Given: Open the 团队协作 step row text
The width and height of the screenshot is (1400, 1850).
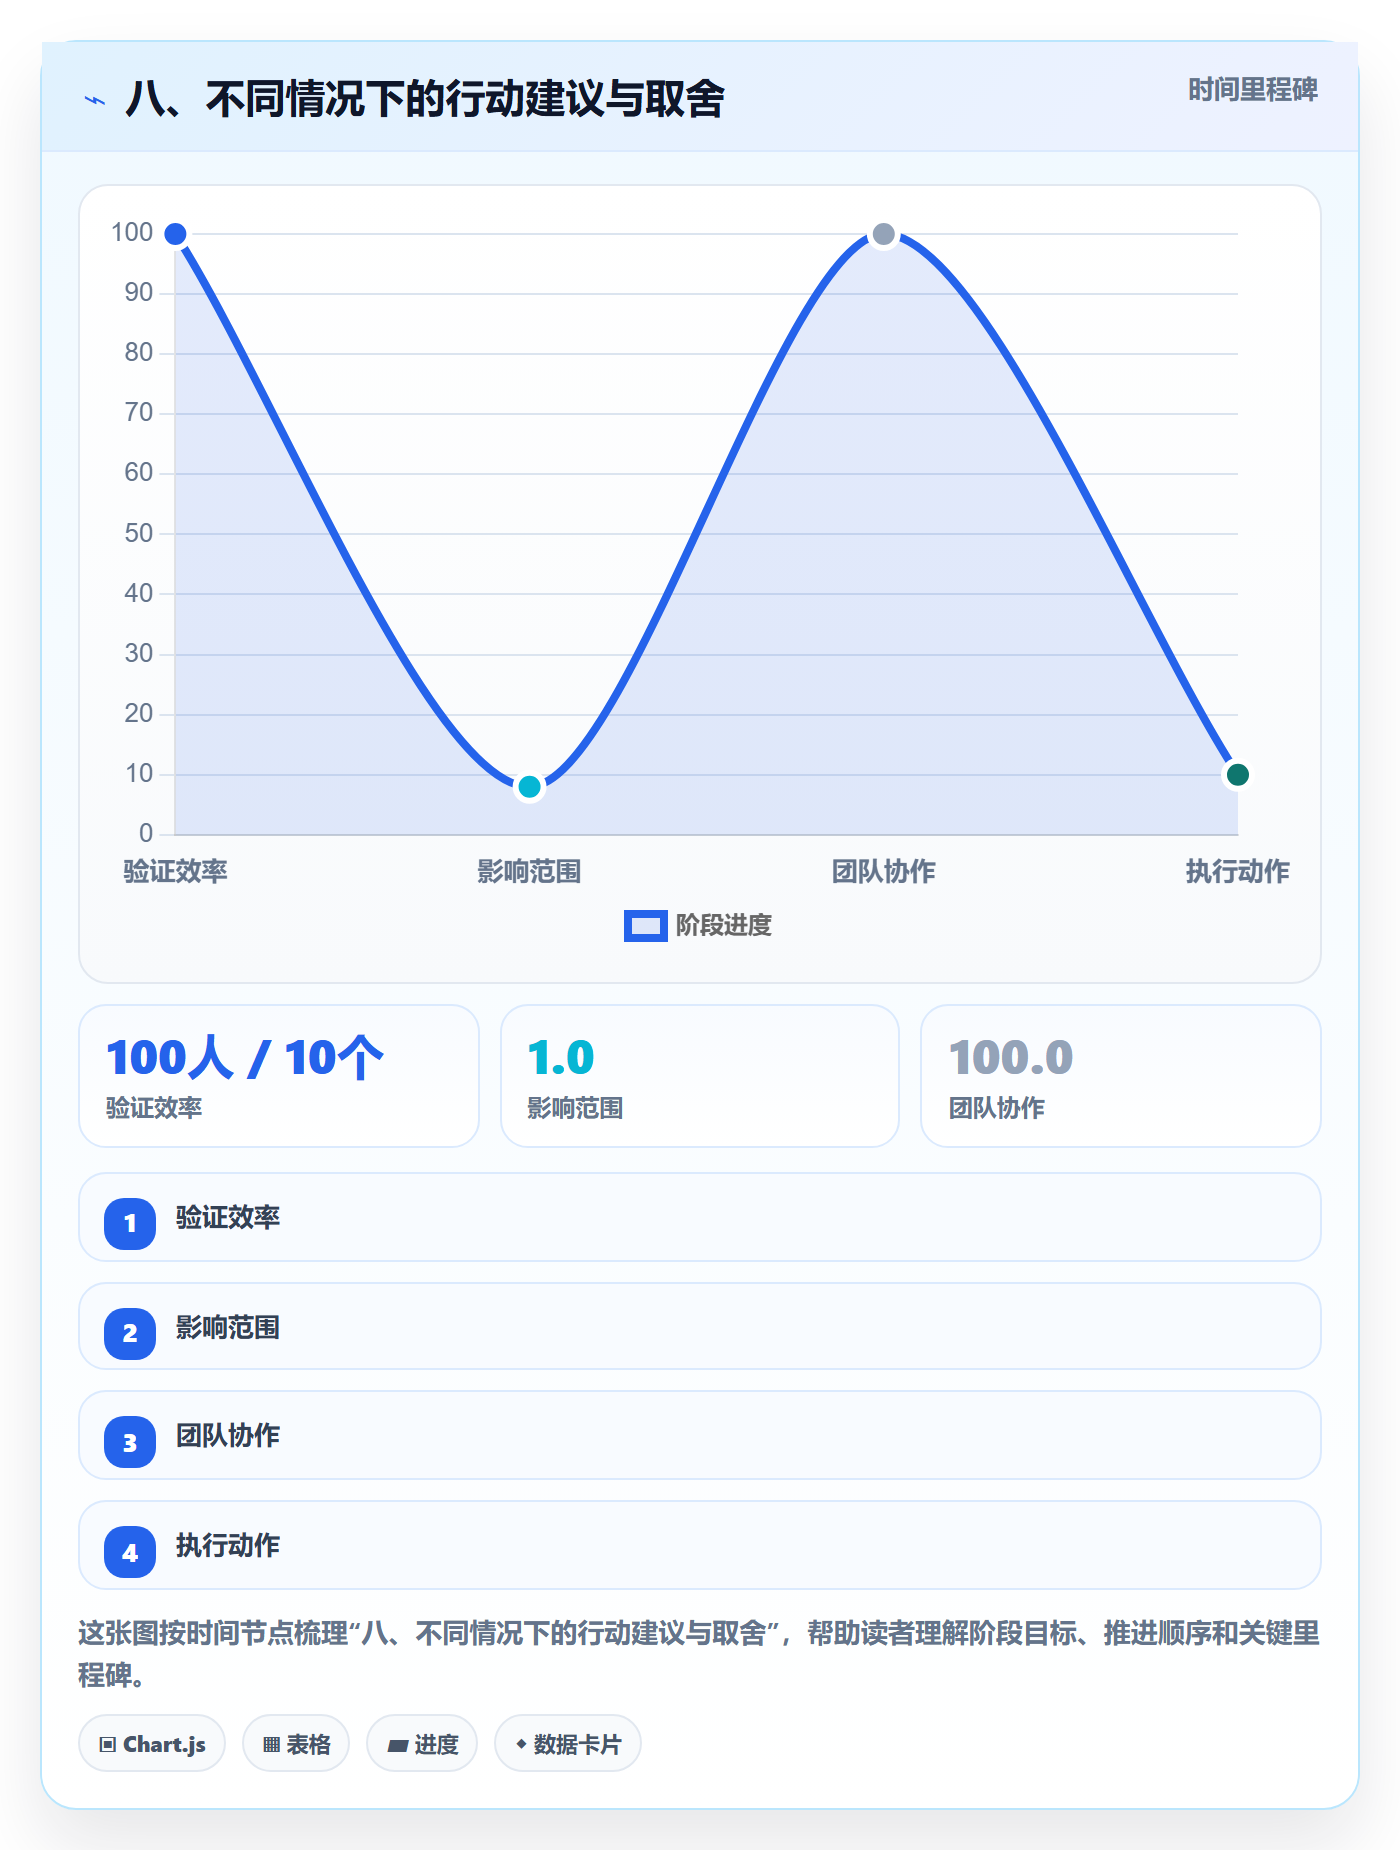Looking at the screenshot, I should [228, 1435].
